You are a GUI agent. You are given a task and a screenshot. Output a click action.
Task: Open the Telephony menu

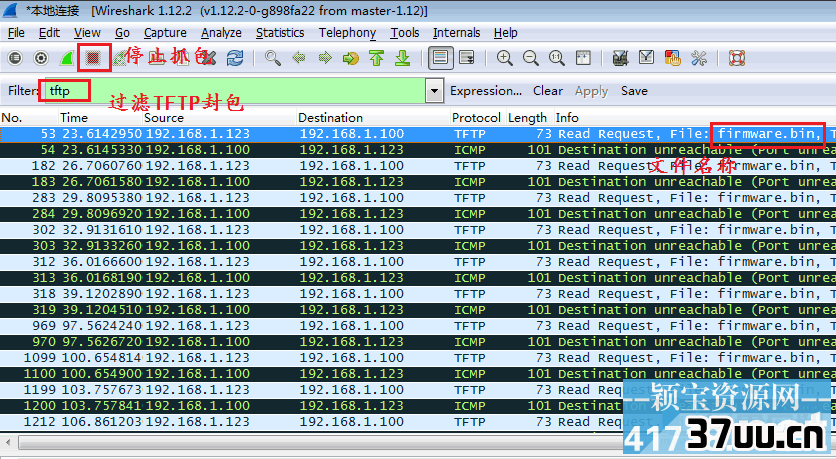pos(348,33)
